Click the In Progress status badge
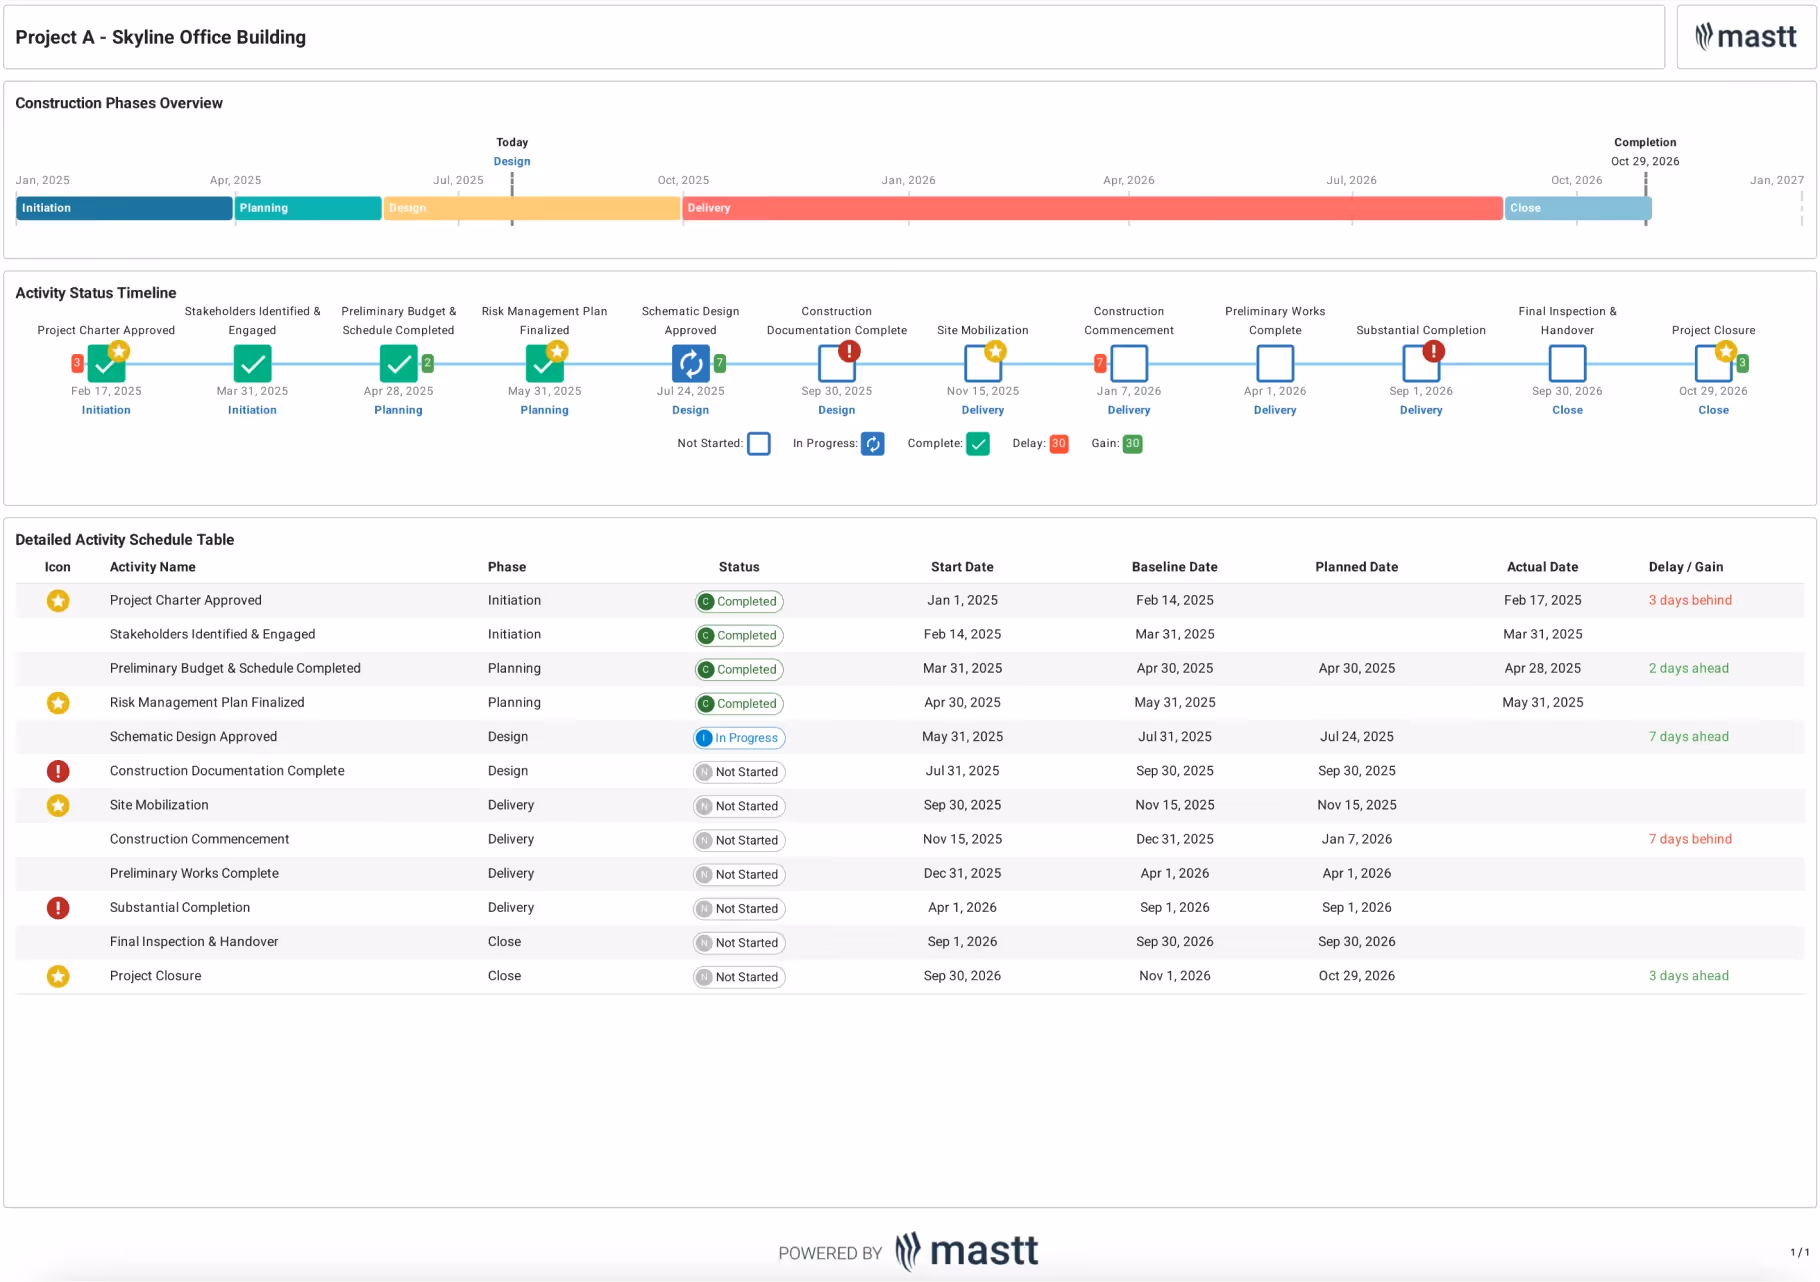The height and width of the screenshot is (1282, 1820). [x=740, y=738]
